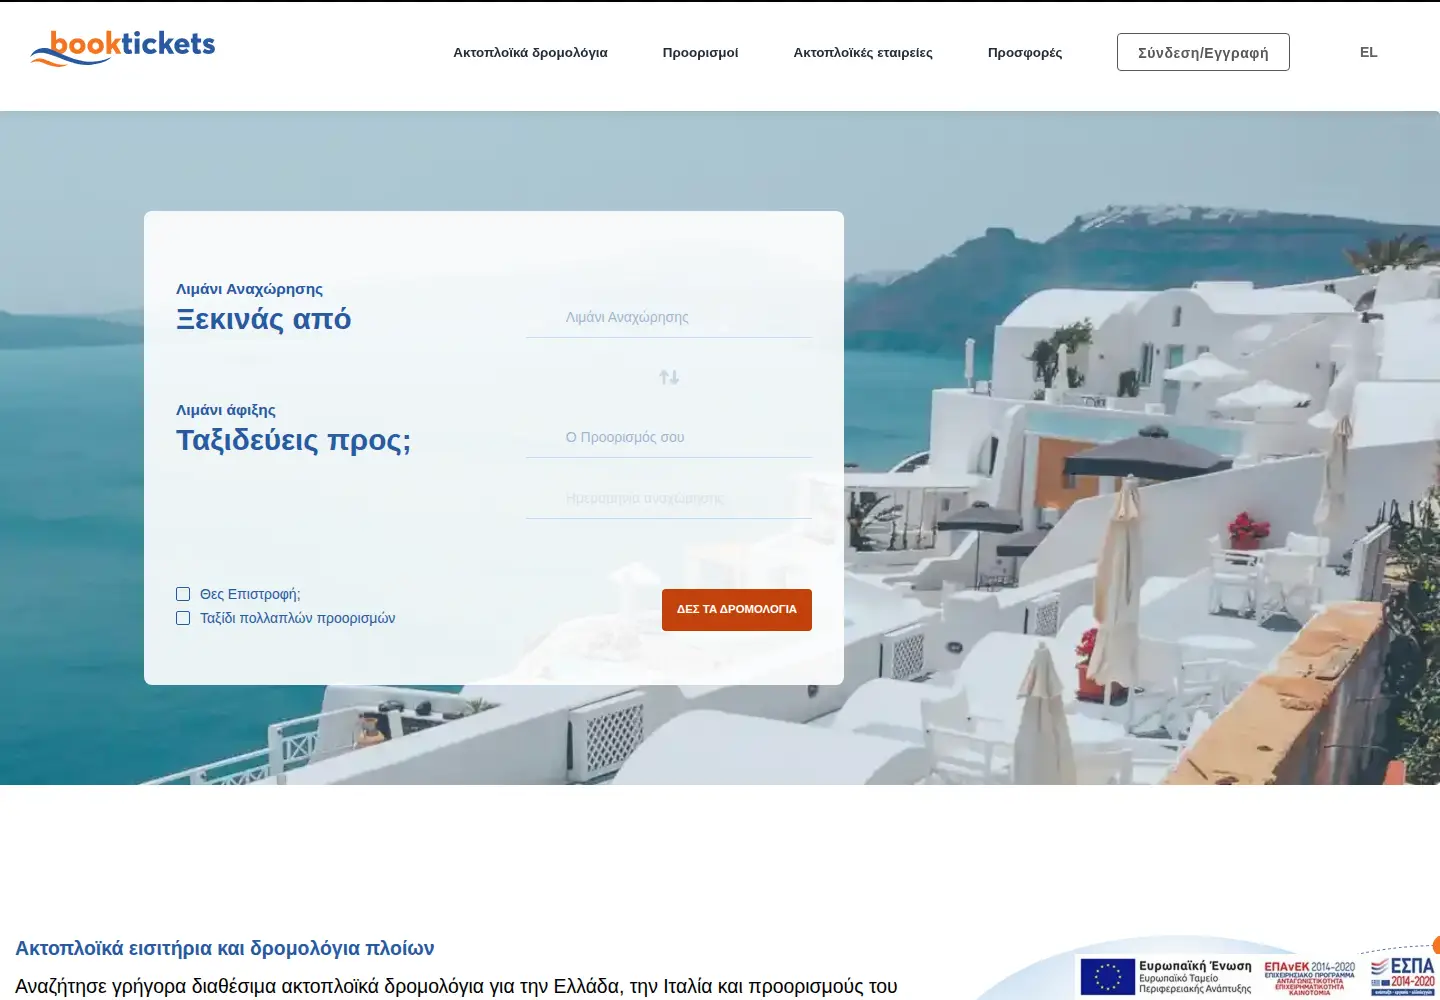Click the Ταξιδεύεις προς; heading
Image resolution: width=1440 pixels, height=1000 pixels.
coord(293,440)
